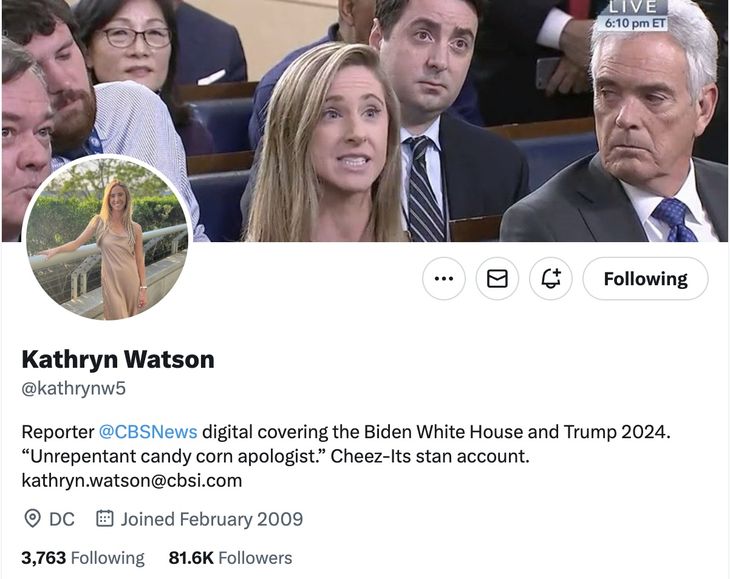
Task: Open the three-dot more options menu
Action: pos(444,279)
